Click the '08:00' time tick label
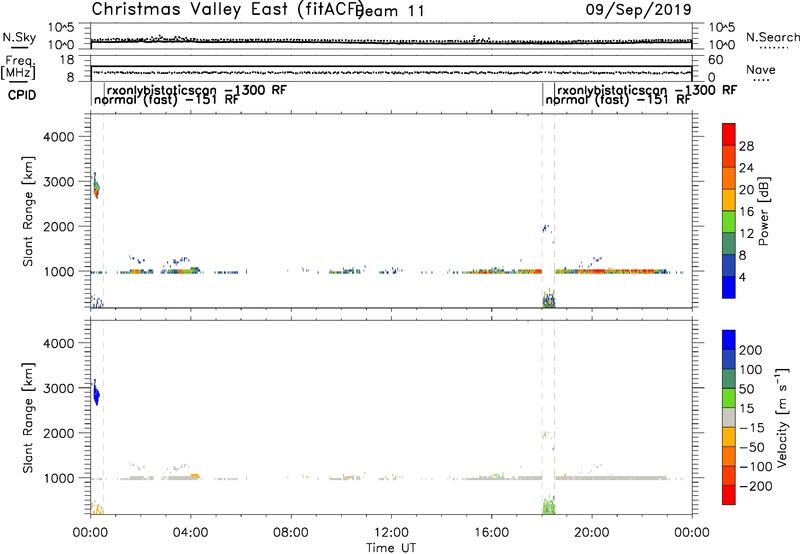 (290, 533)
